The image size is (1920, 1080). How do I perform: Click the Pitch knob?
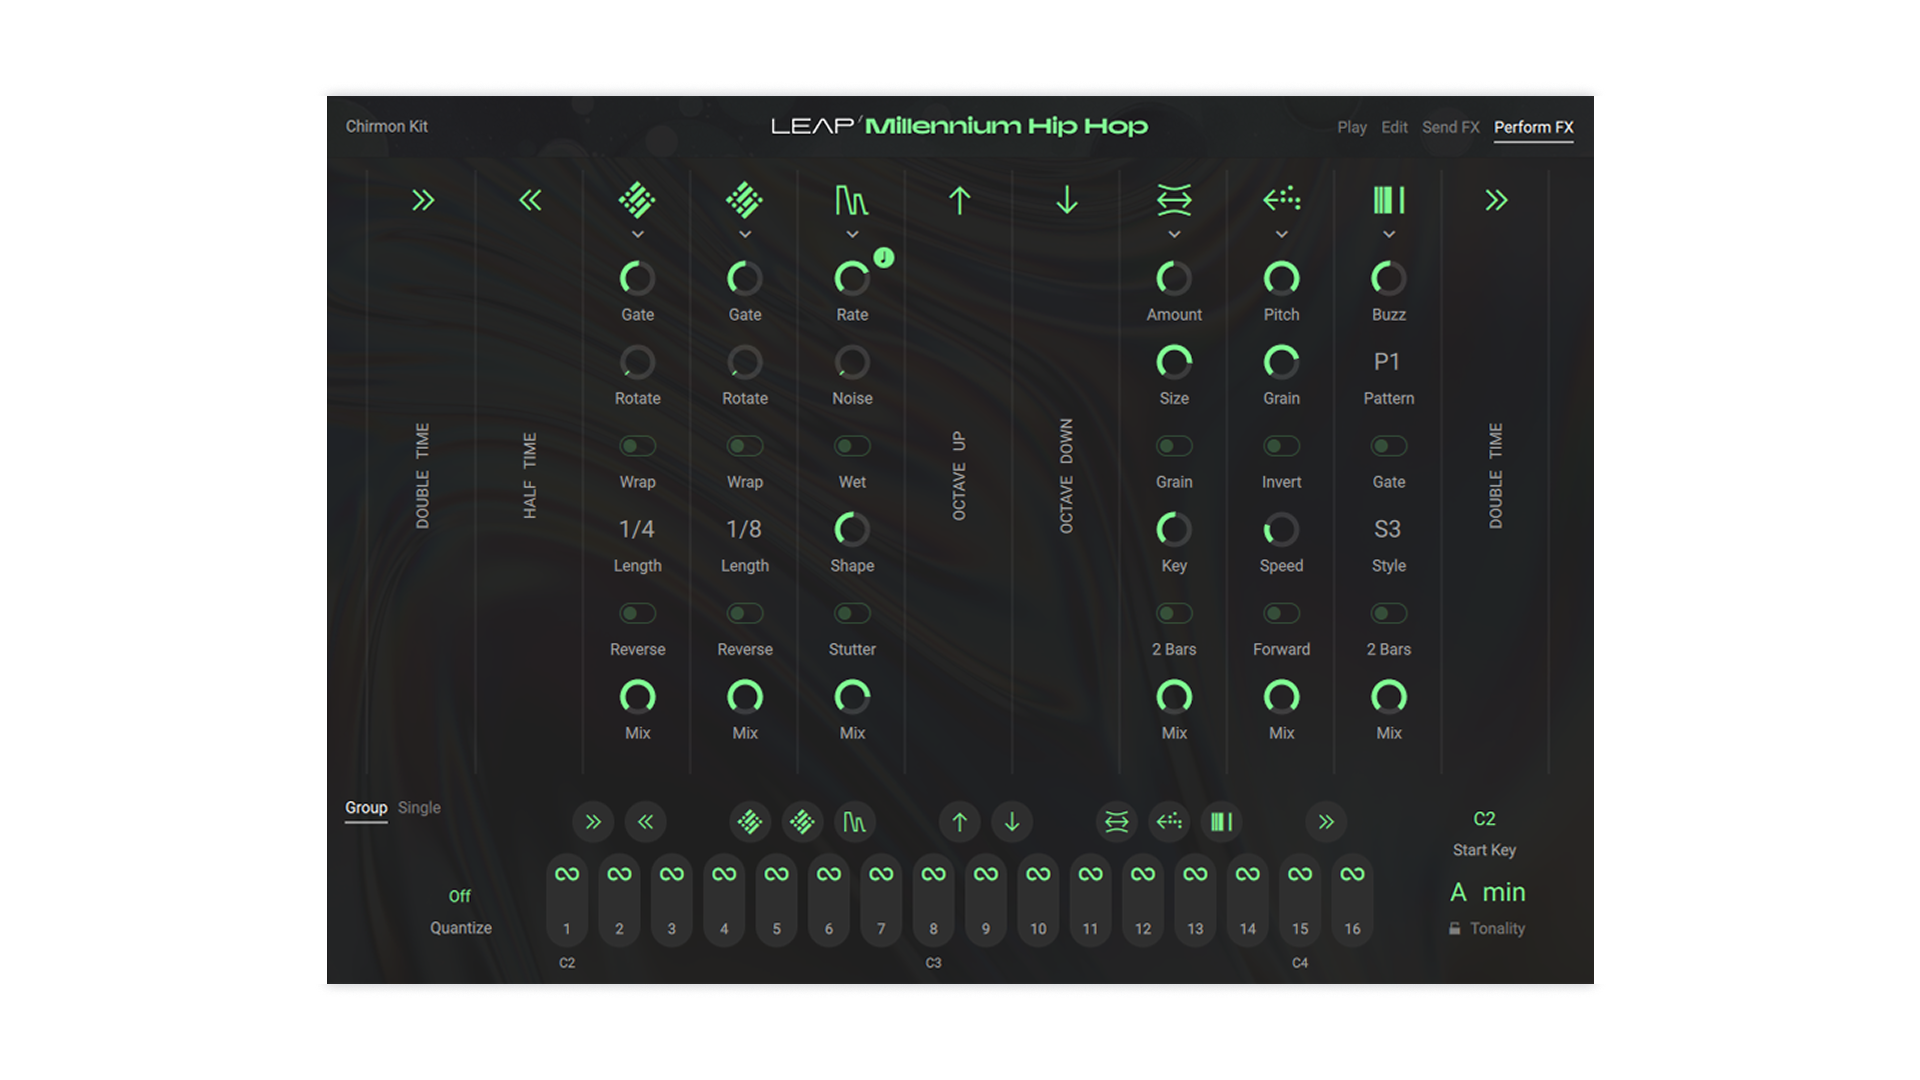1281,278
